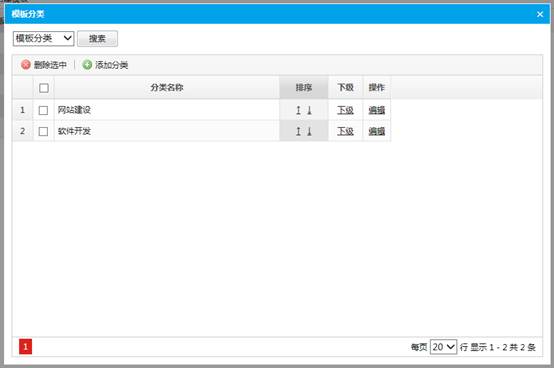Open the 模板分类 dropdown filter
The height and width of the screenshot is (368, 554).
click(x=43, y=38)
